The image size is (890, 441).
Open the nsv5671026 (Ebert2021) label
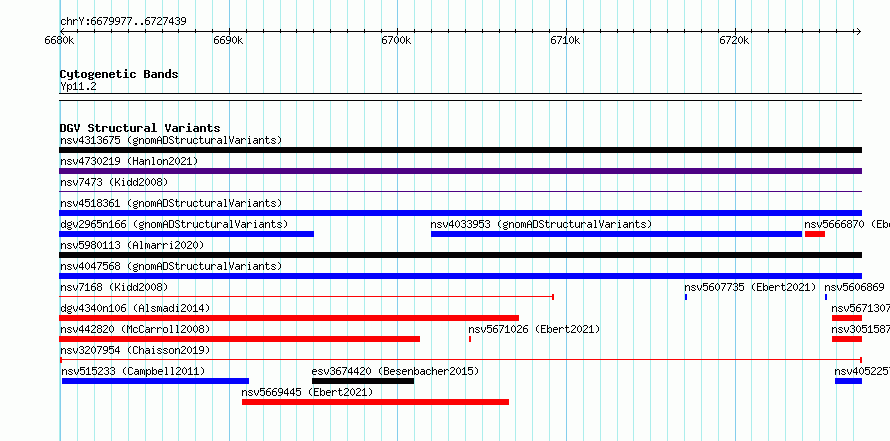(x=534, y=329)
